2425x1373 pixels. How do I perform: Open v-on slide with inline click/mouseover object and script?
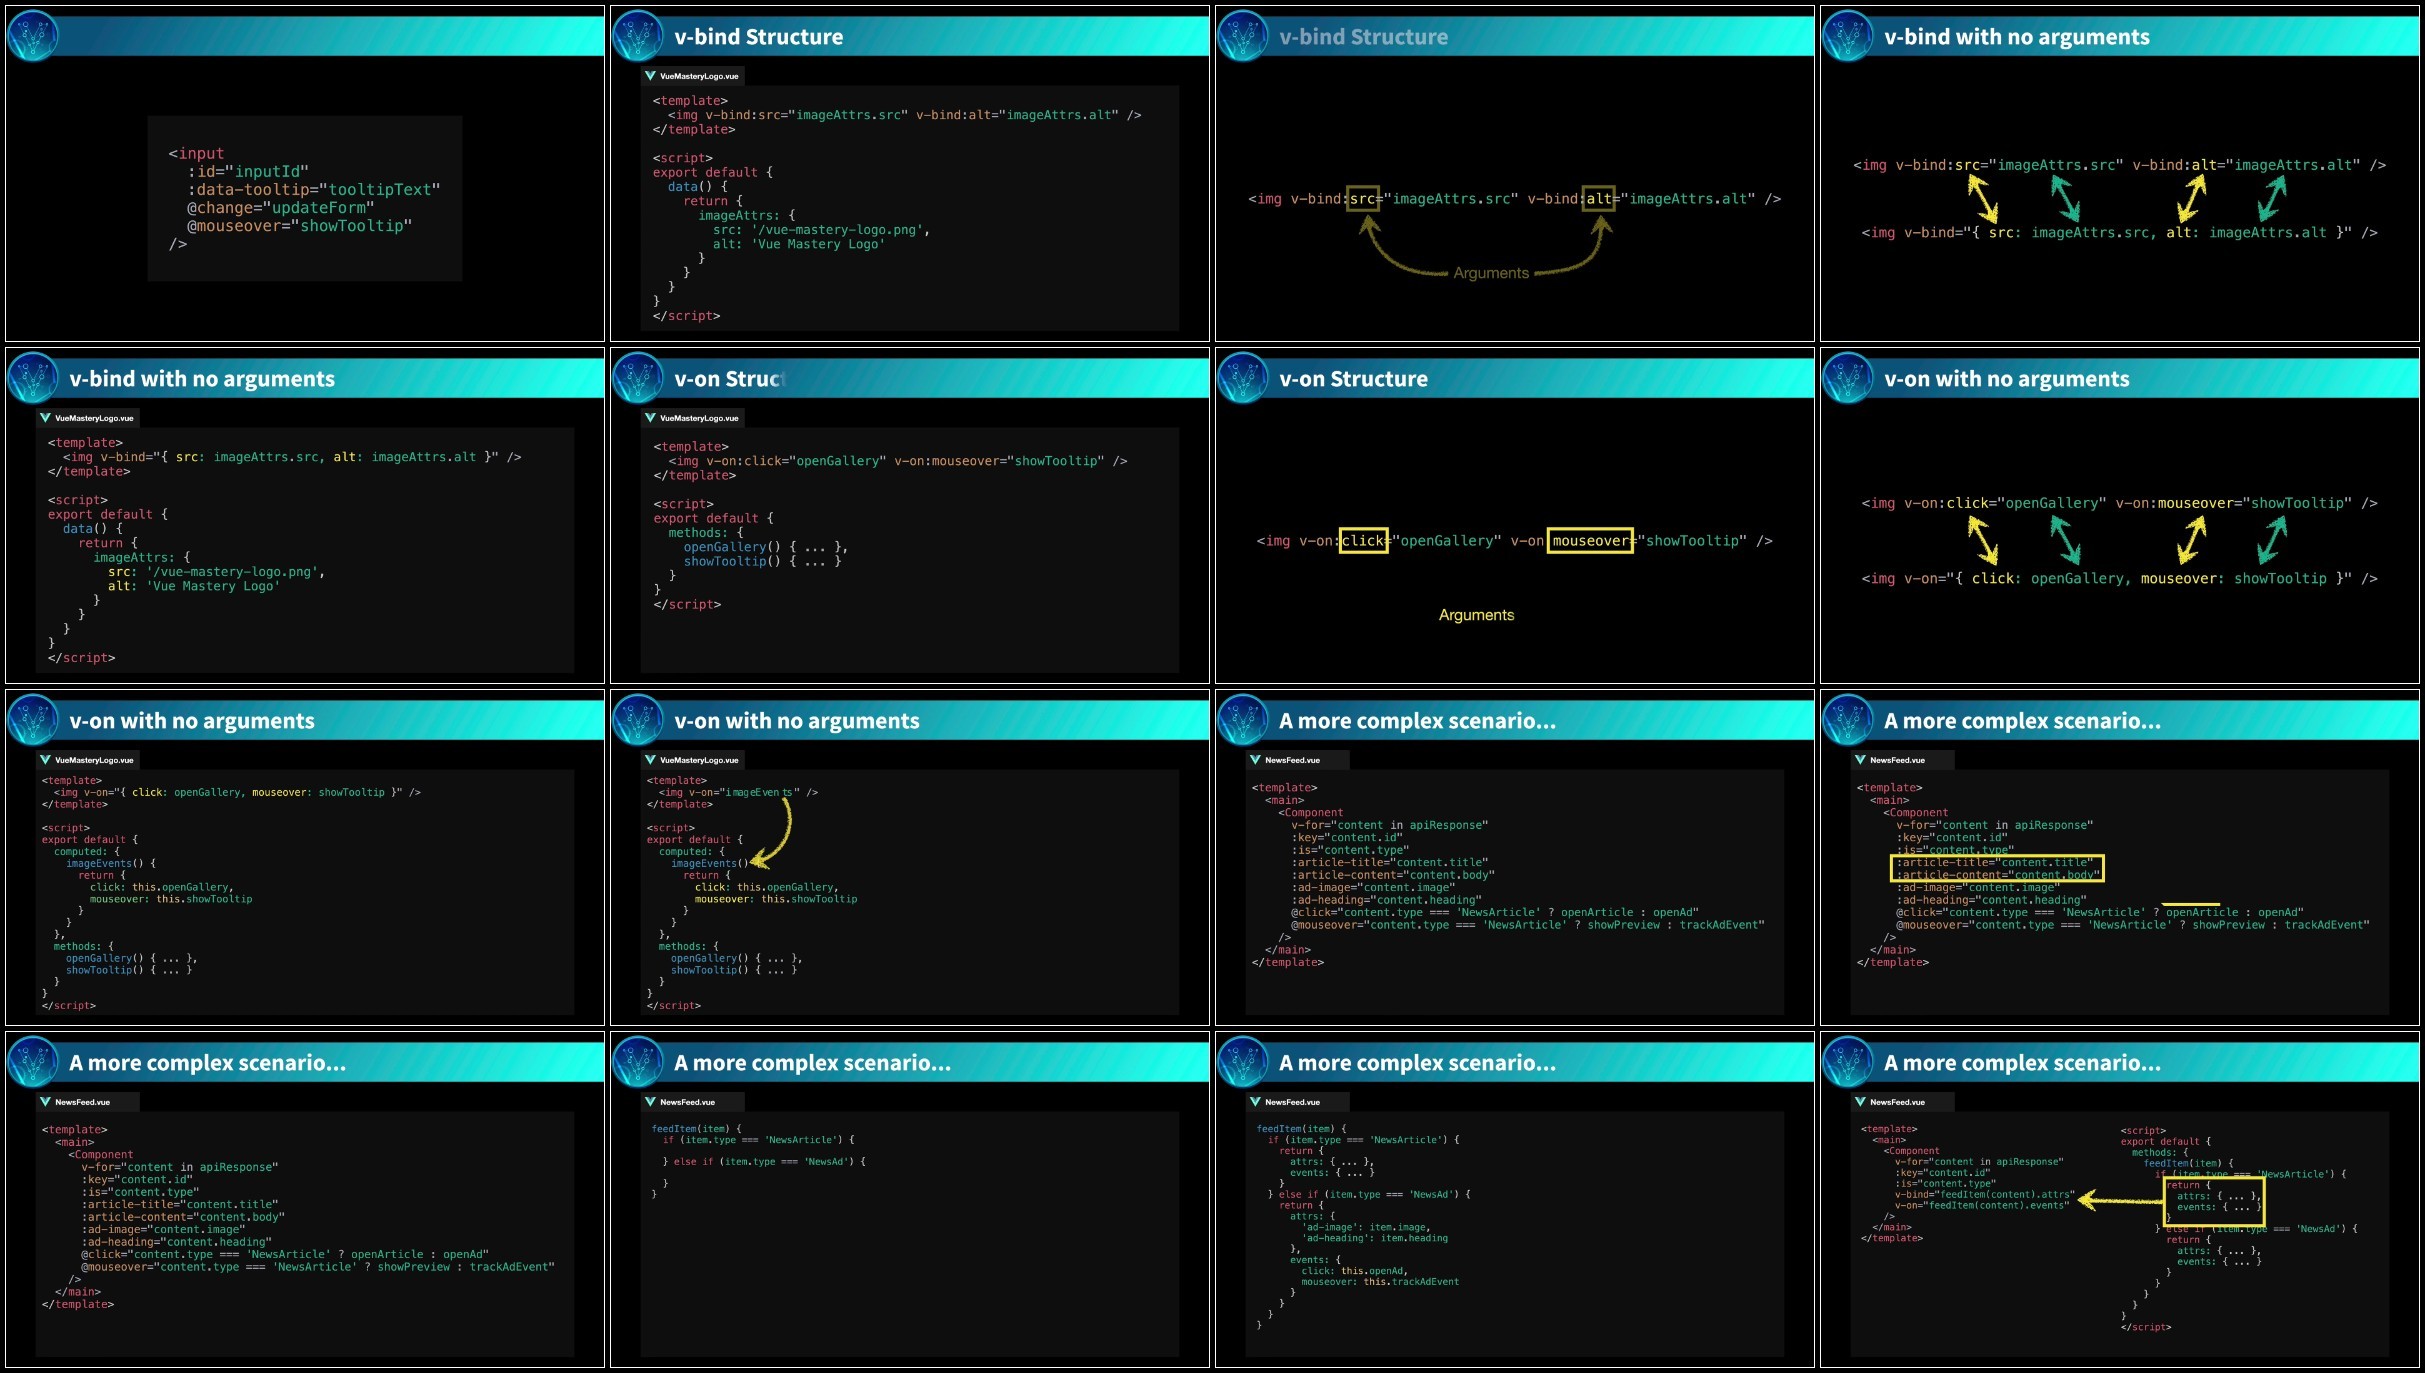(x=305, y=858)
